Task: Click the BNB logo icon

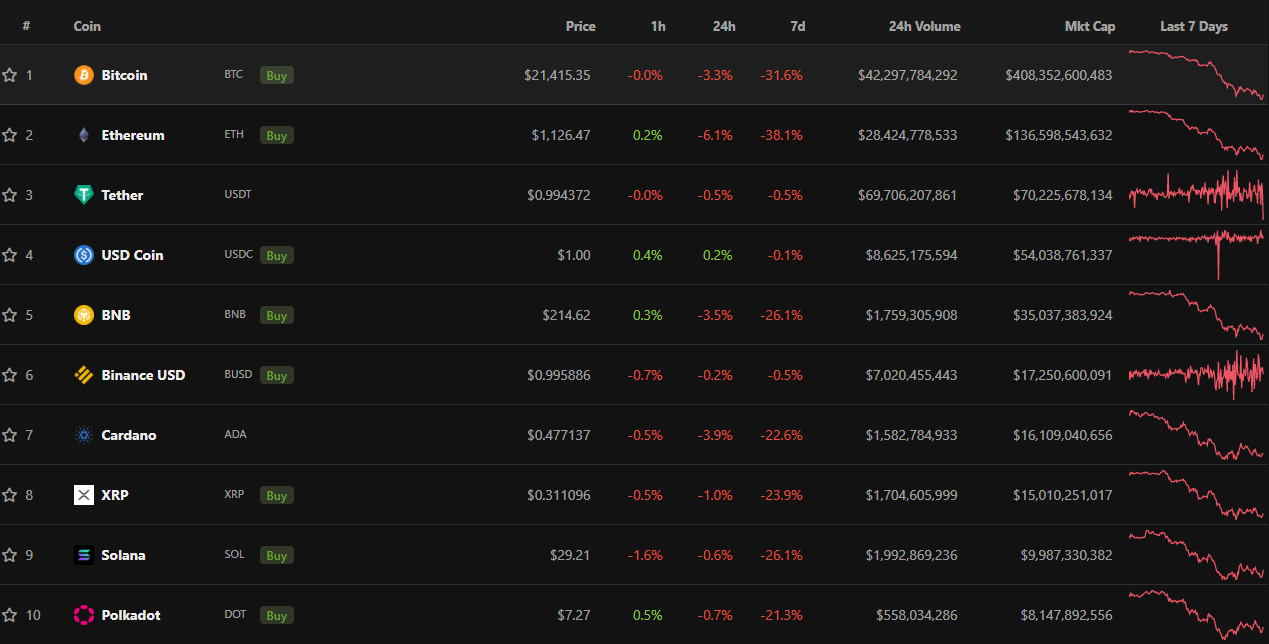Action: [x=84, y=315]
